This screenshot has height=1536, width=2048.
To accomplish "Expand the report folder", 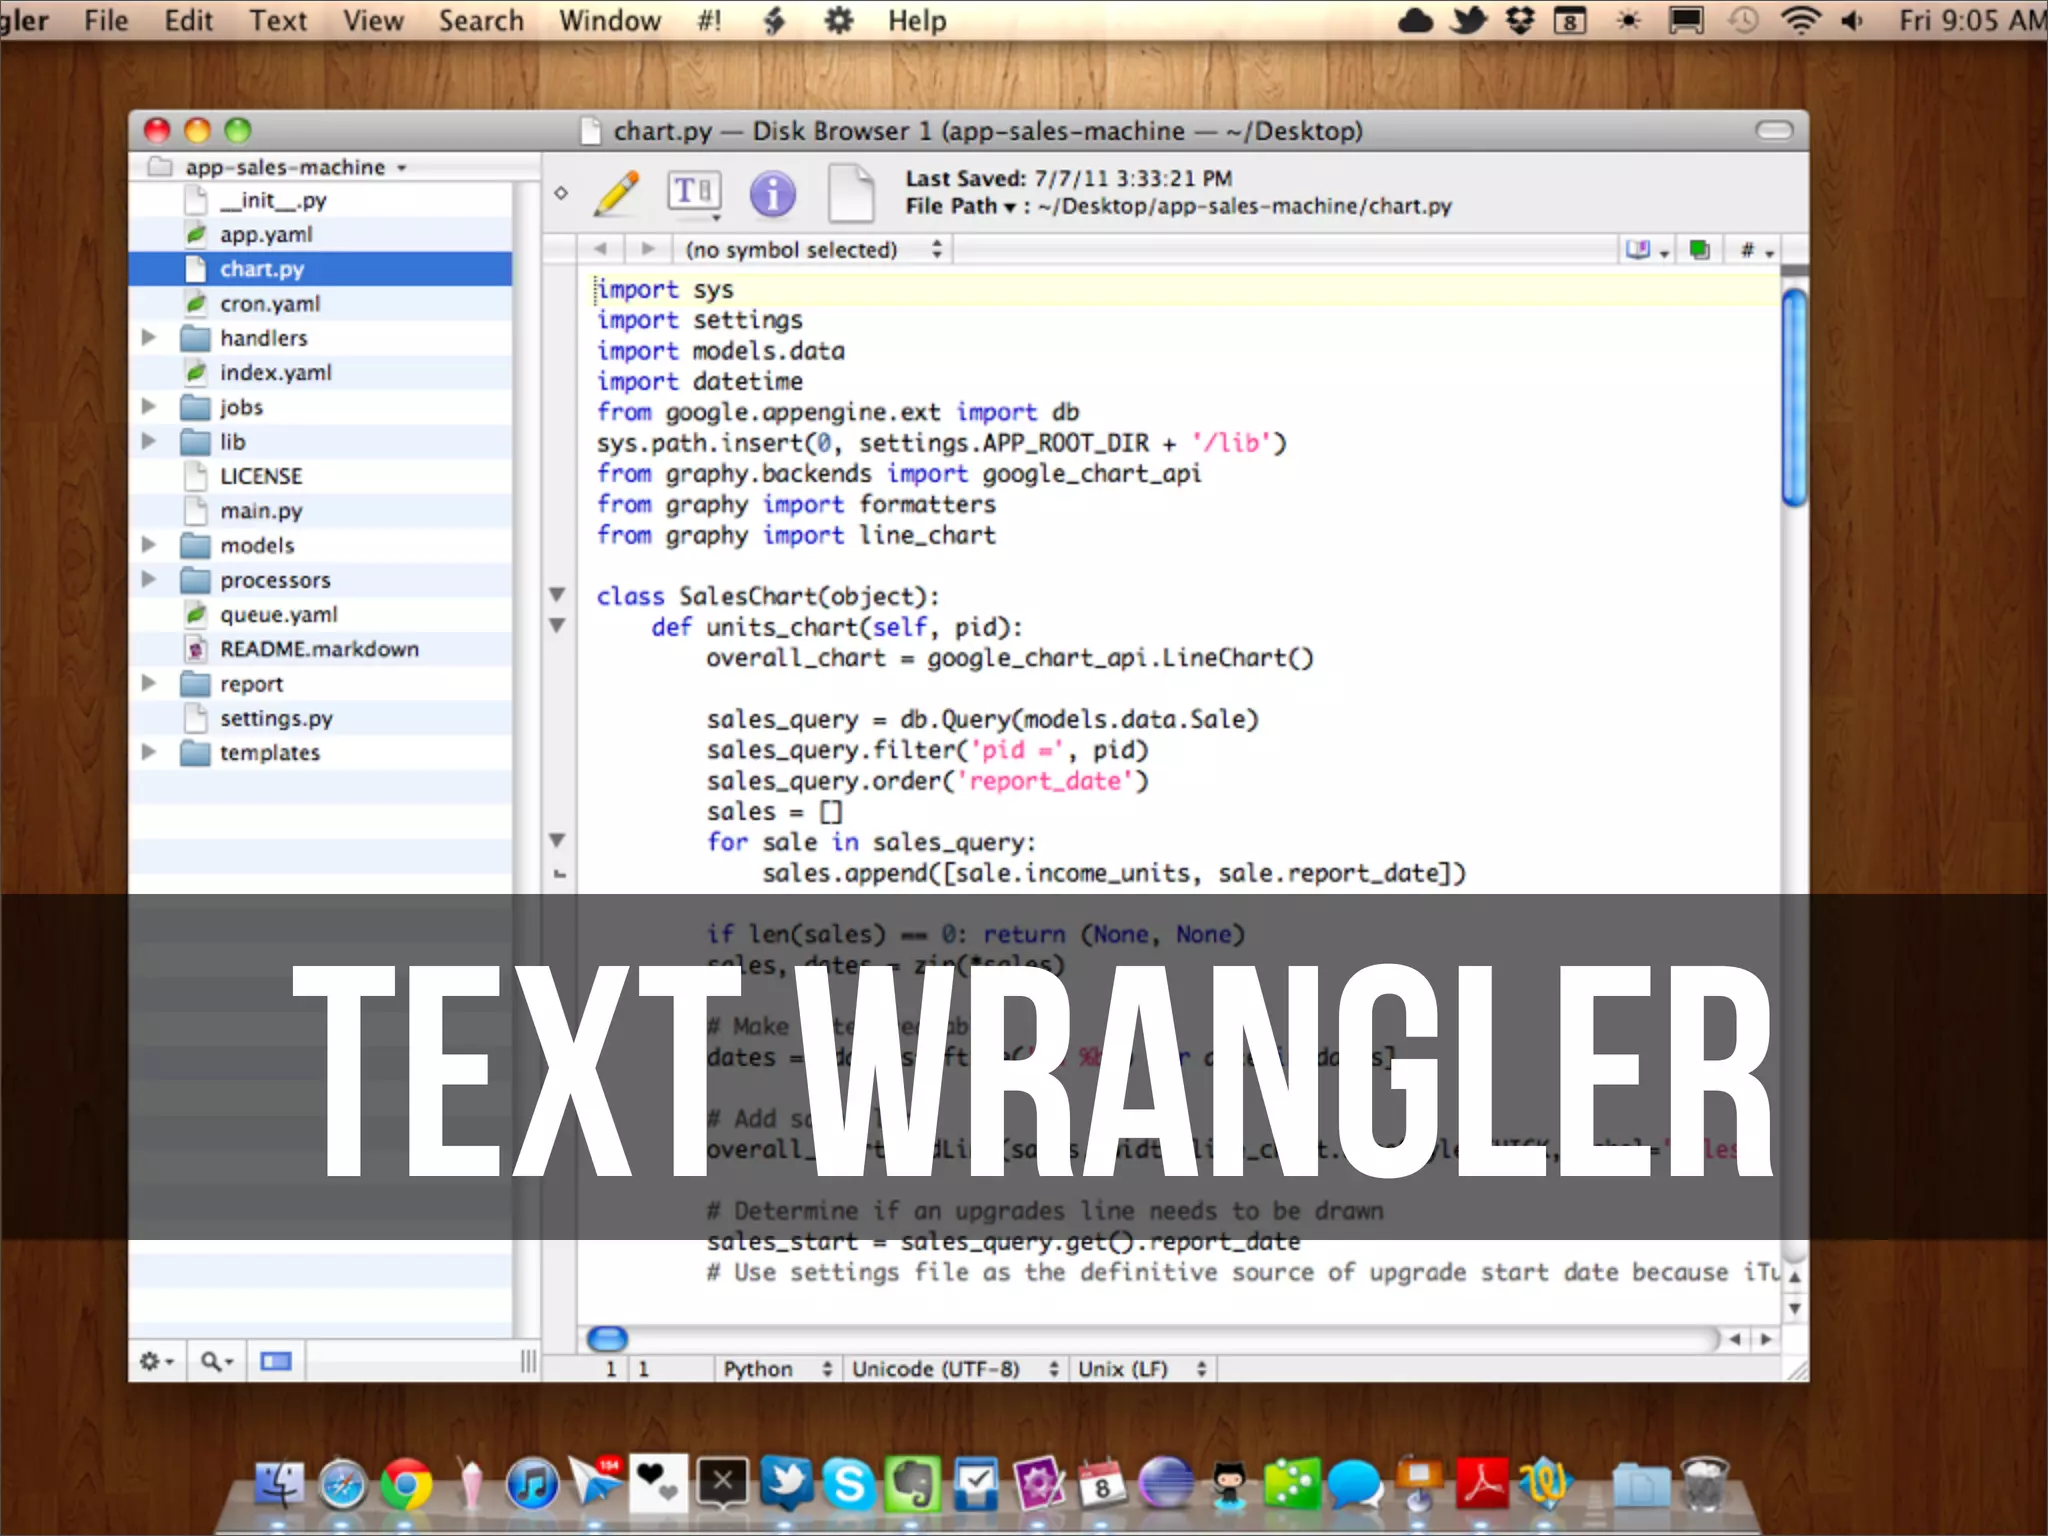I will click(x=149, y=683).
